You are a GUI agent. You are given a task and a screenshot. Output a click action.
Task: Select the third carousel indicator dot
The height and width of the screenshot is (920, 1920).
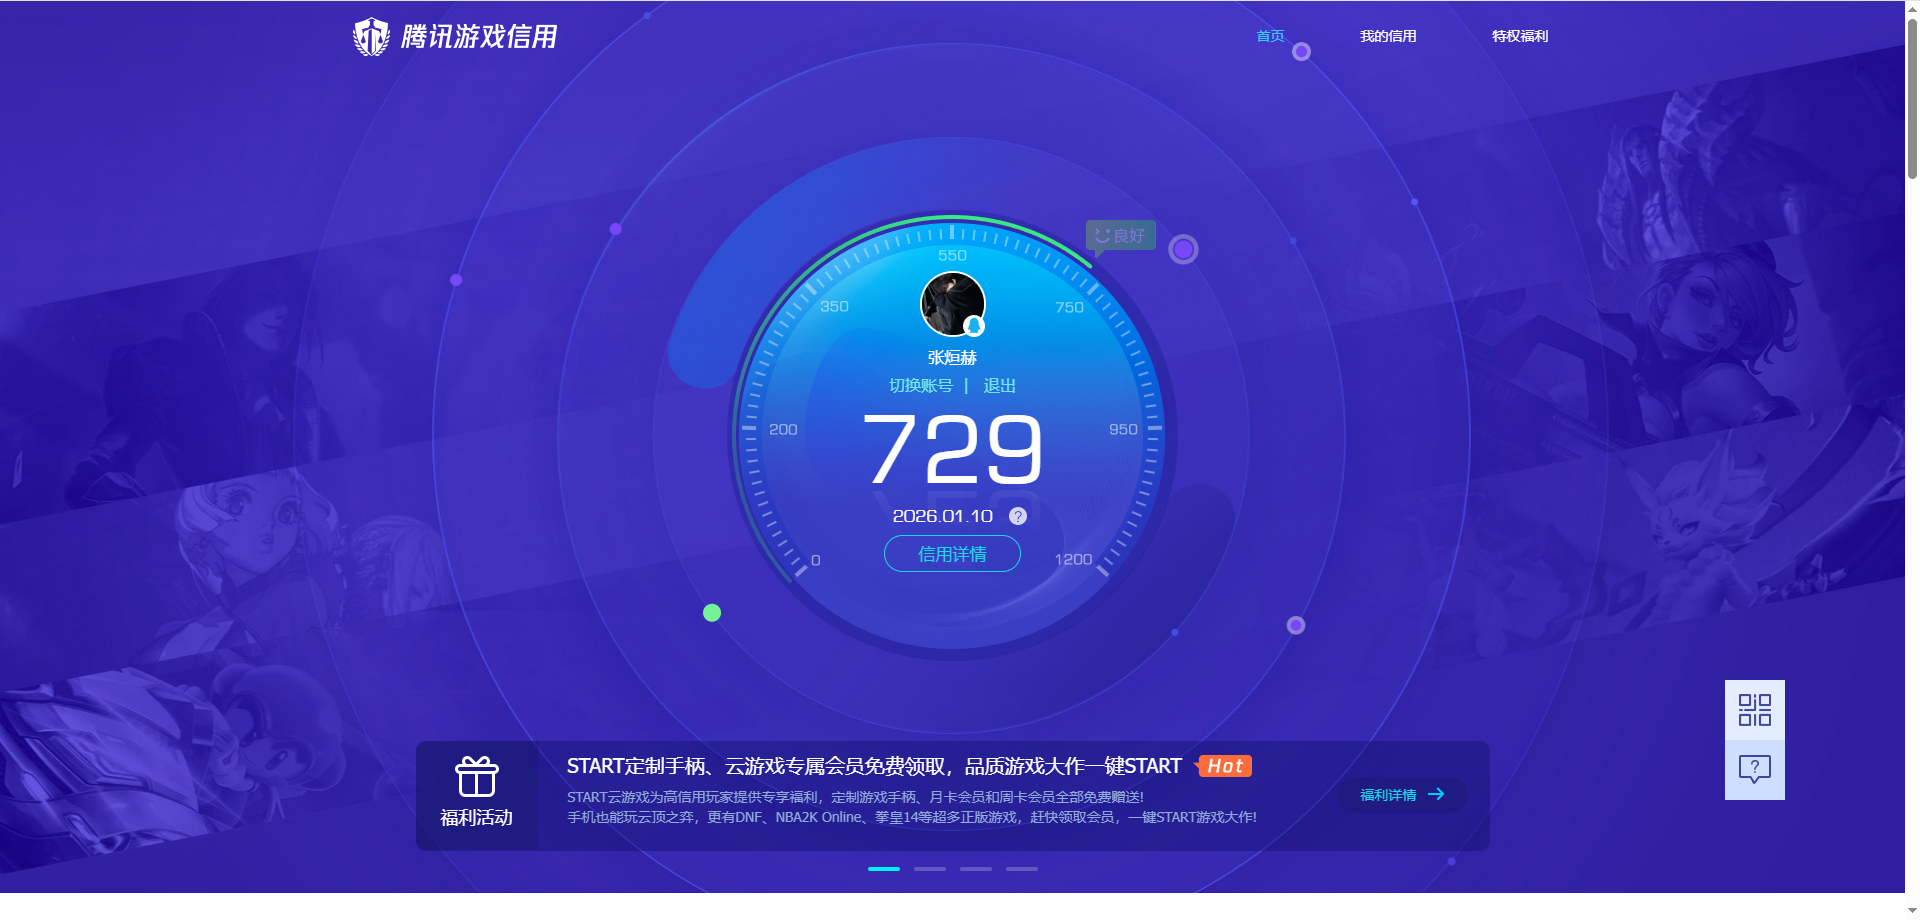tap(975, 869)
